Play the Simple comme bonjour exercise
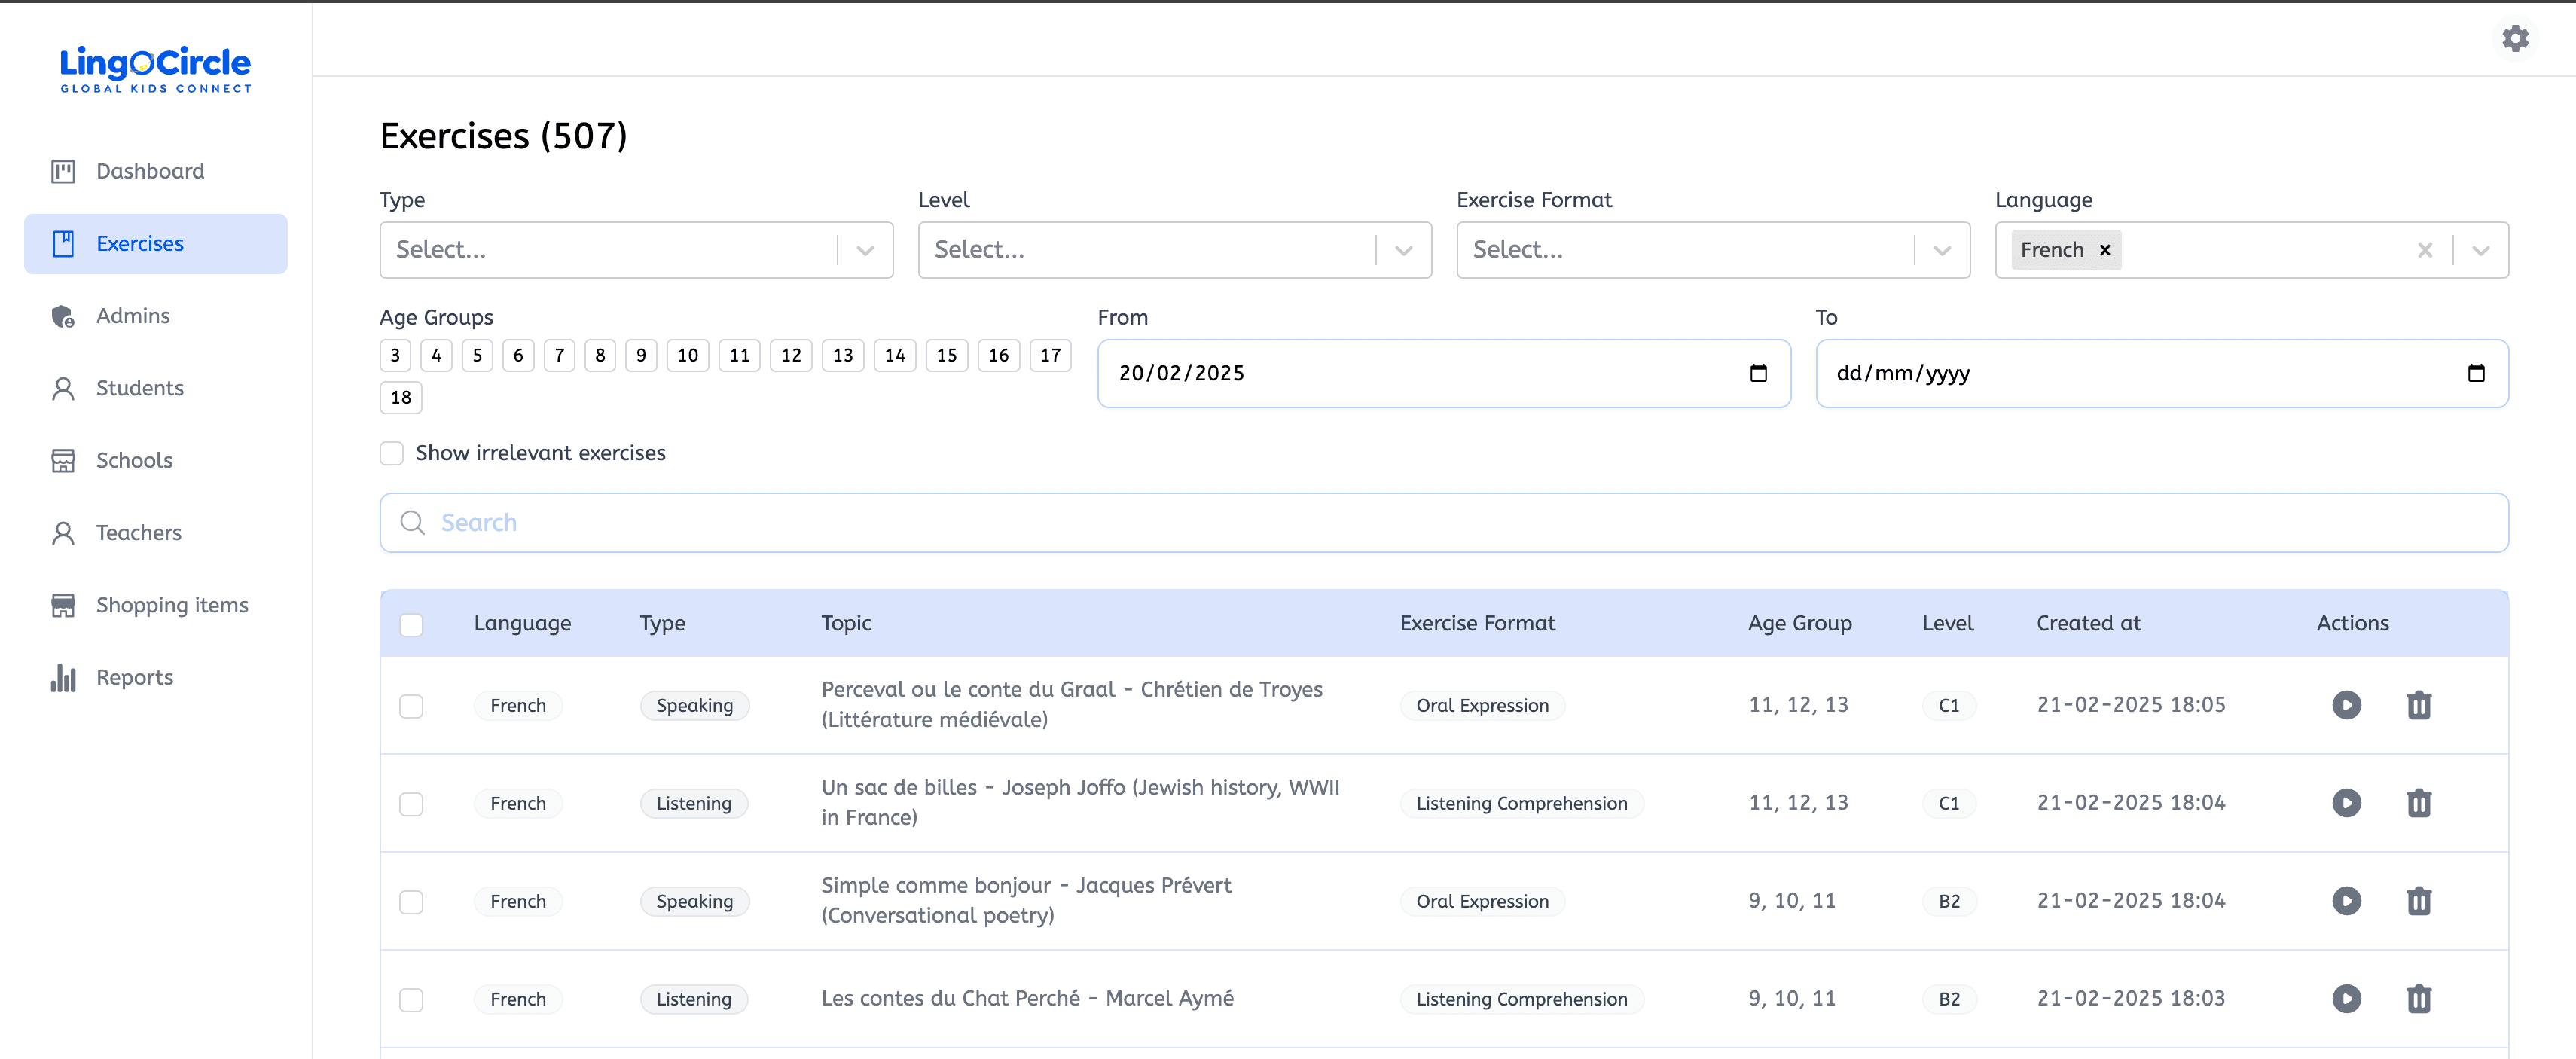 2346,901
